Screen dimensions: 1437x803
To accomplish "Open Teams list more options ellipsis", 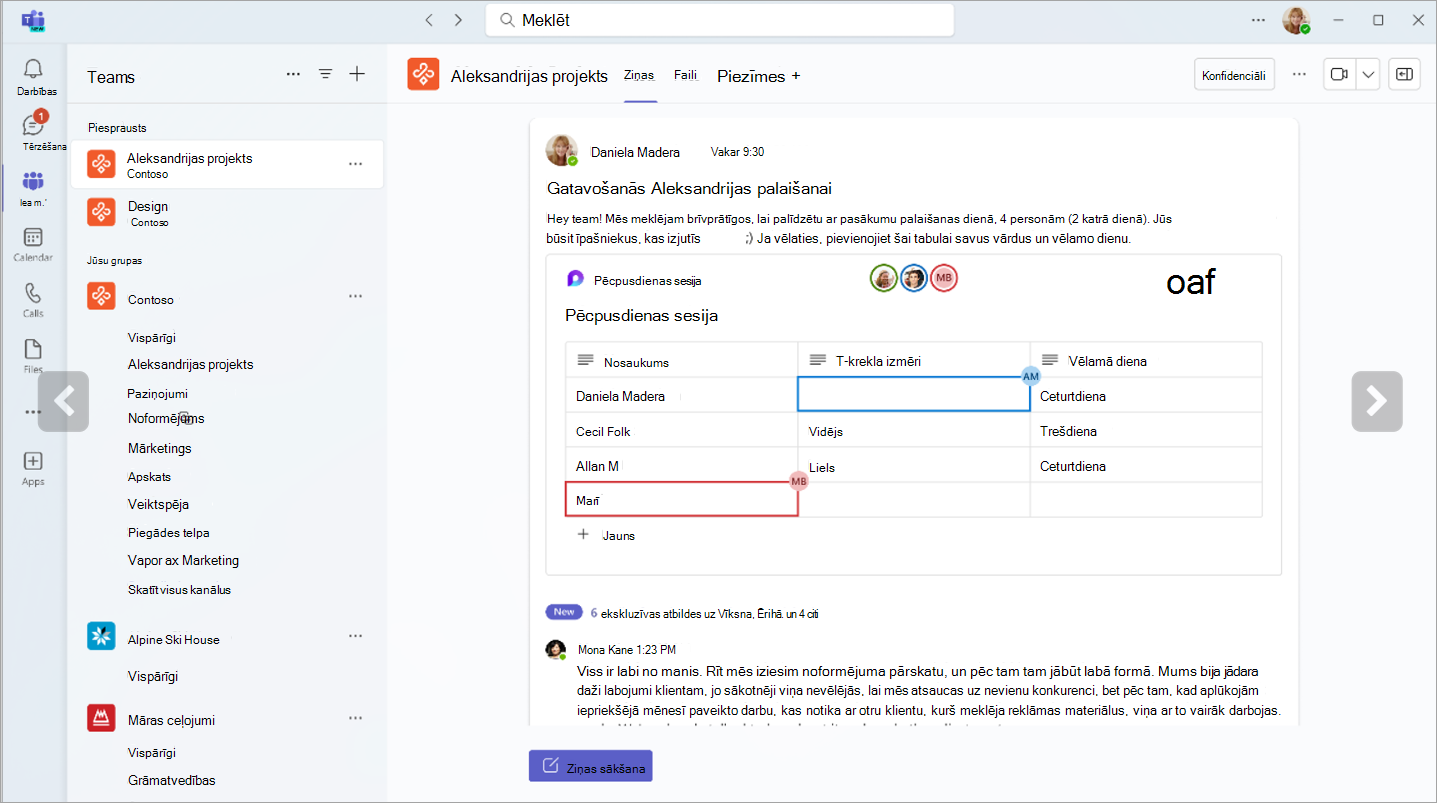I will click(293, 74).
